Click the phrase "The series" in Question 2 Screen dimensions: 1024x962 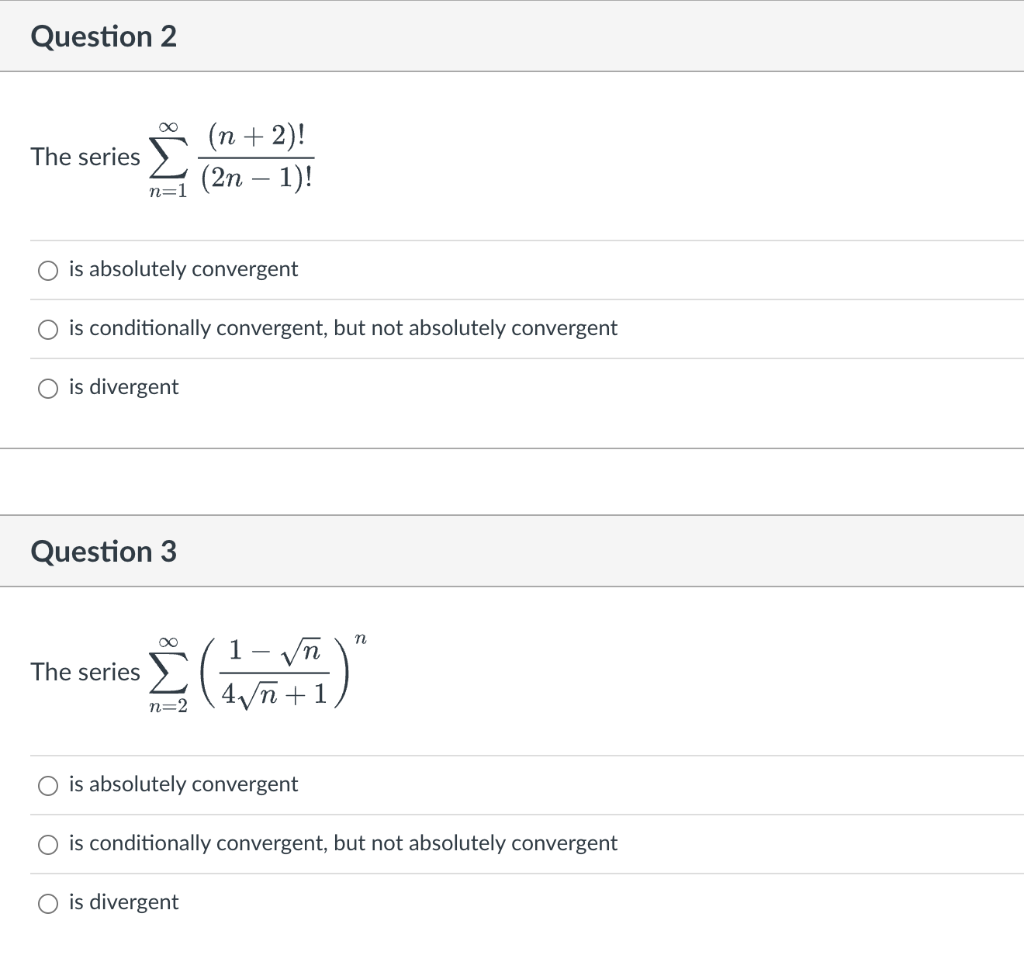tap(84, 157)
